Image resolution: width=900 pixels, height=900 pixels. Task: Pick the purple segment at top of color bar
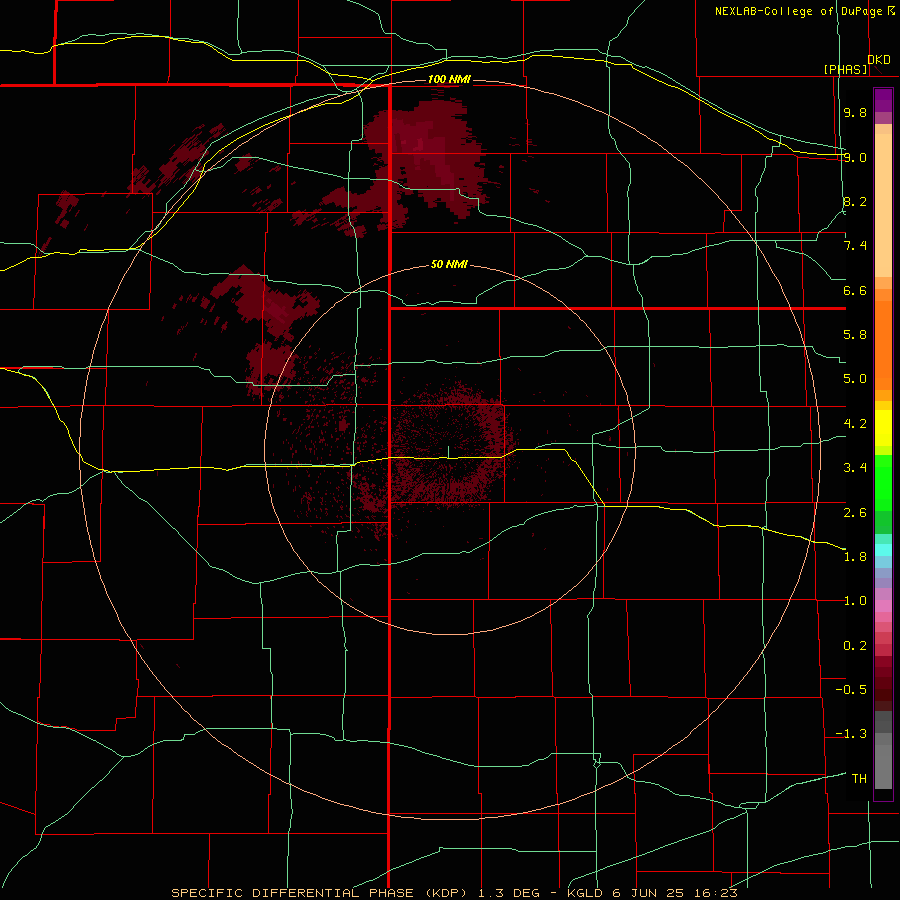coord(883,100)
